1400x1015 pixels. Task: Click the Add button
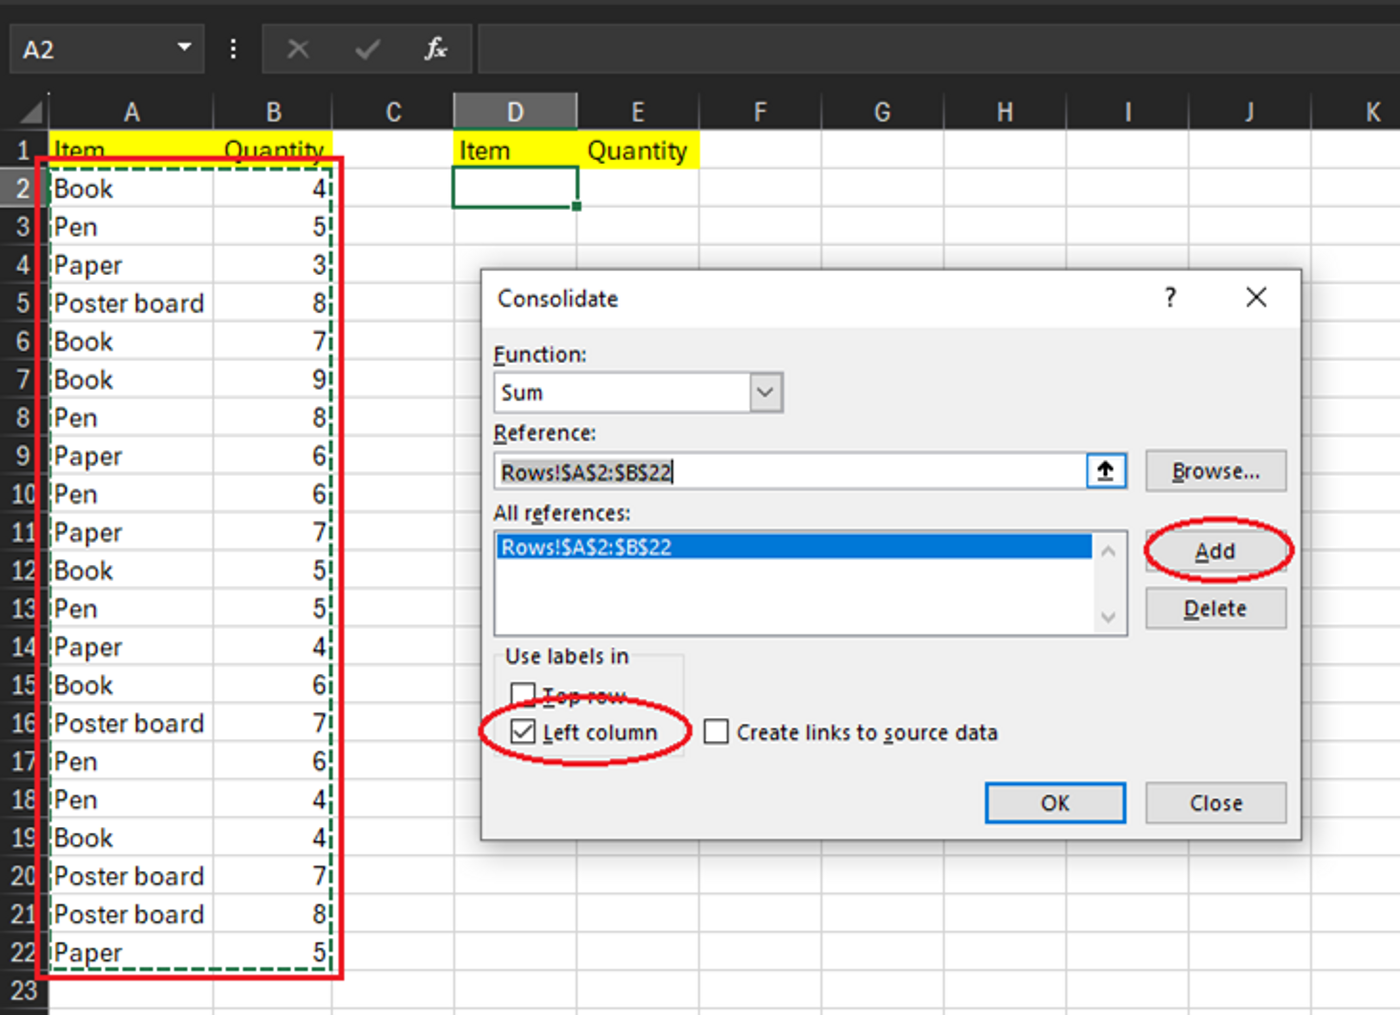click(x=1215, y=551)
